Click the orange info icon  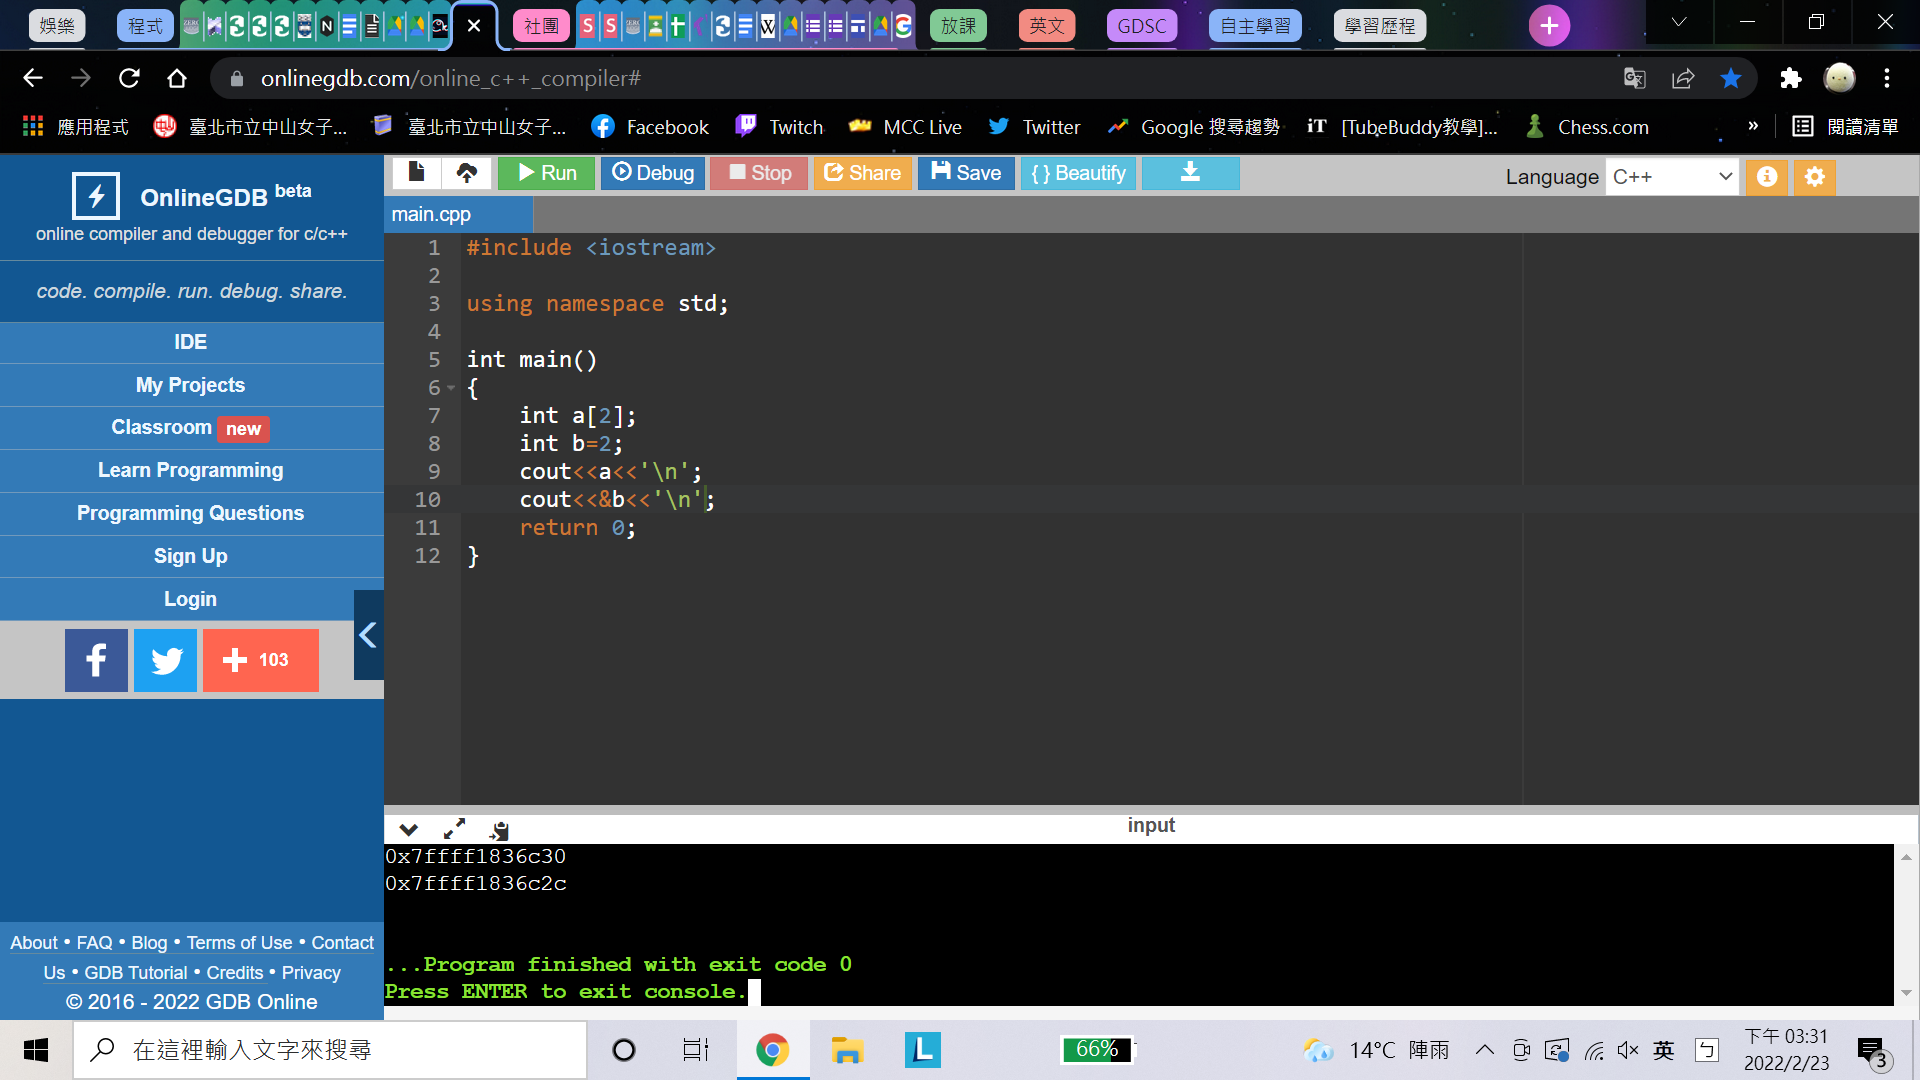(1767, 177)
